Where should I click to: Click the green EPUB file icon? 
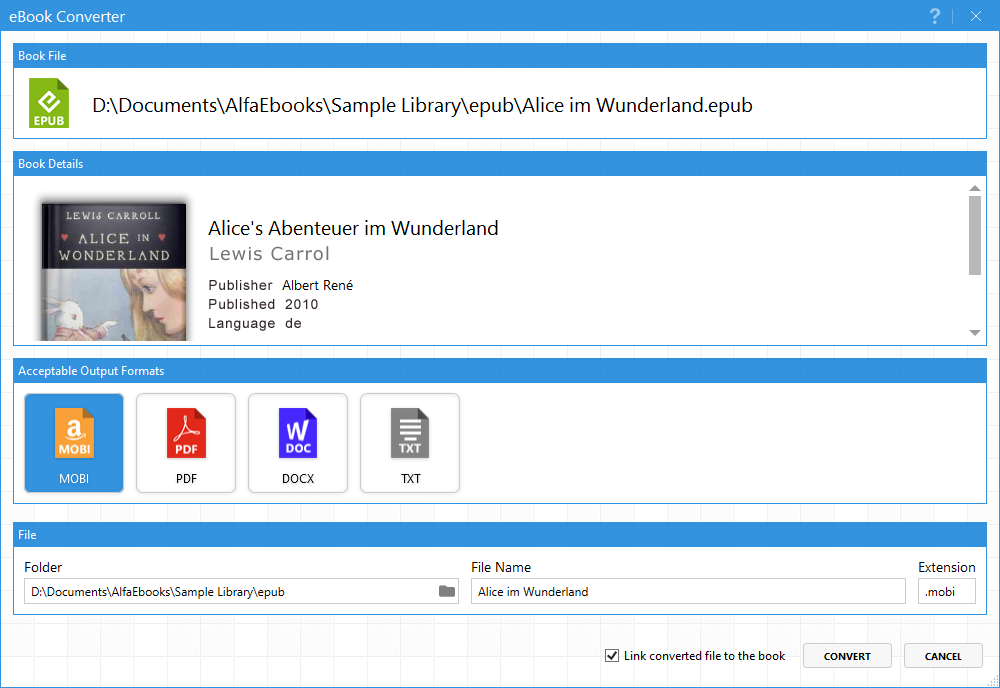click(49, 104)
